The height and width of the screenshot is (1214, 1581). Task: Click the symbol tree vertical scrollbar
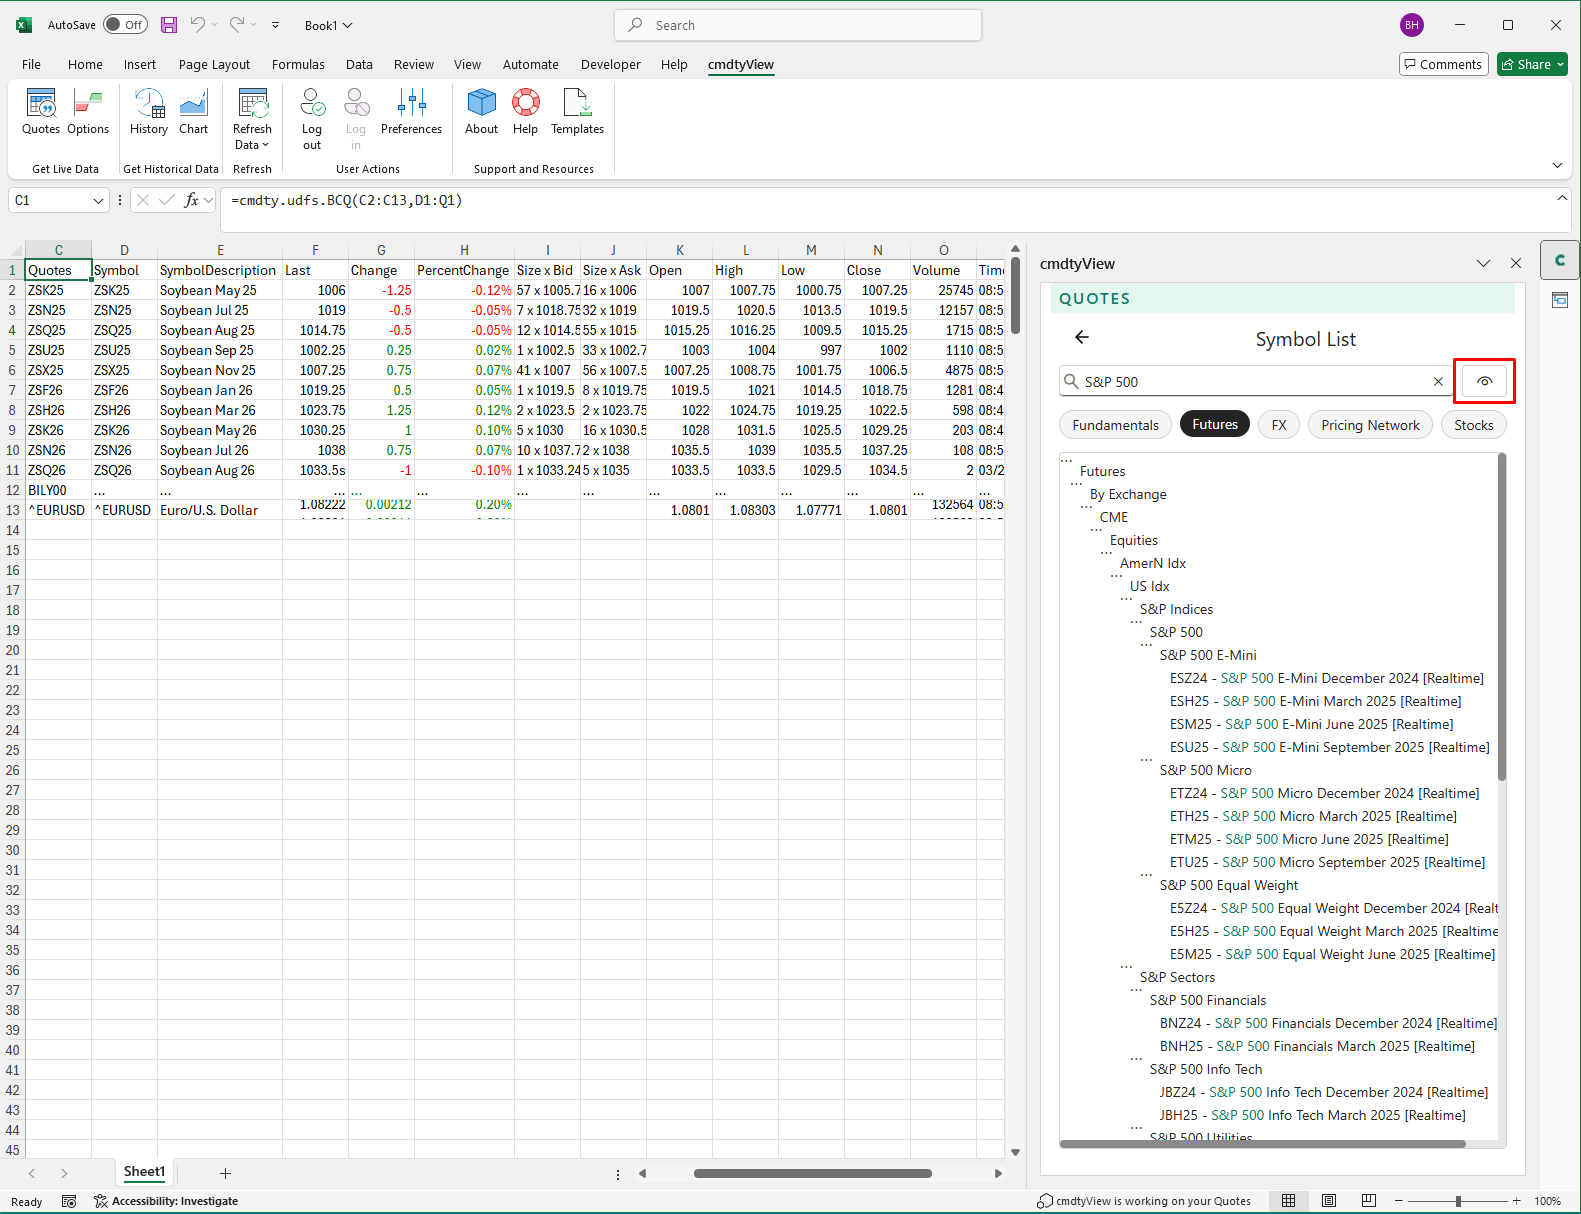pos(1502,617)
